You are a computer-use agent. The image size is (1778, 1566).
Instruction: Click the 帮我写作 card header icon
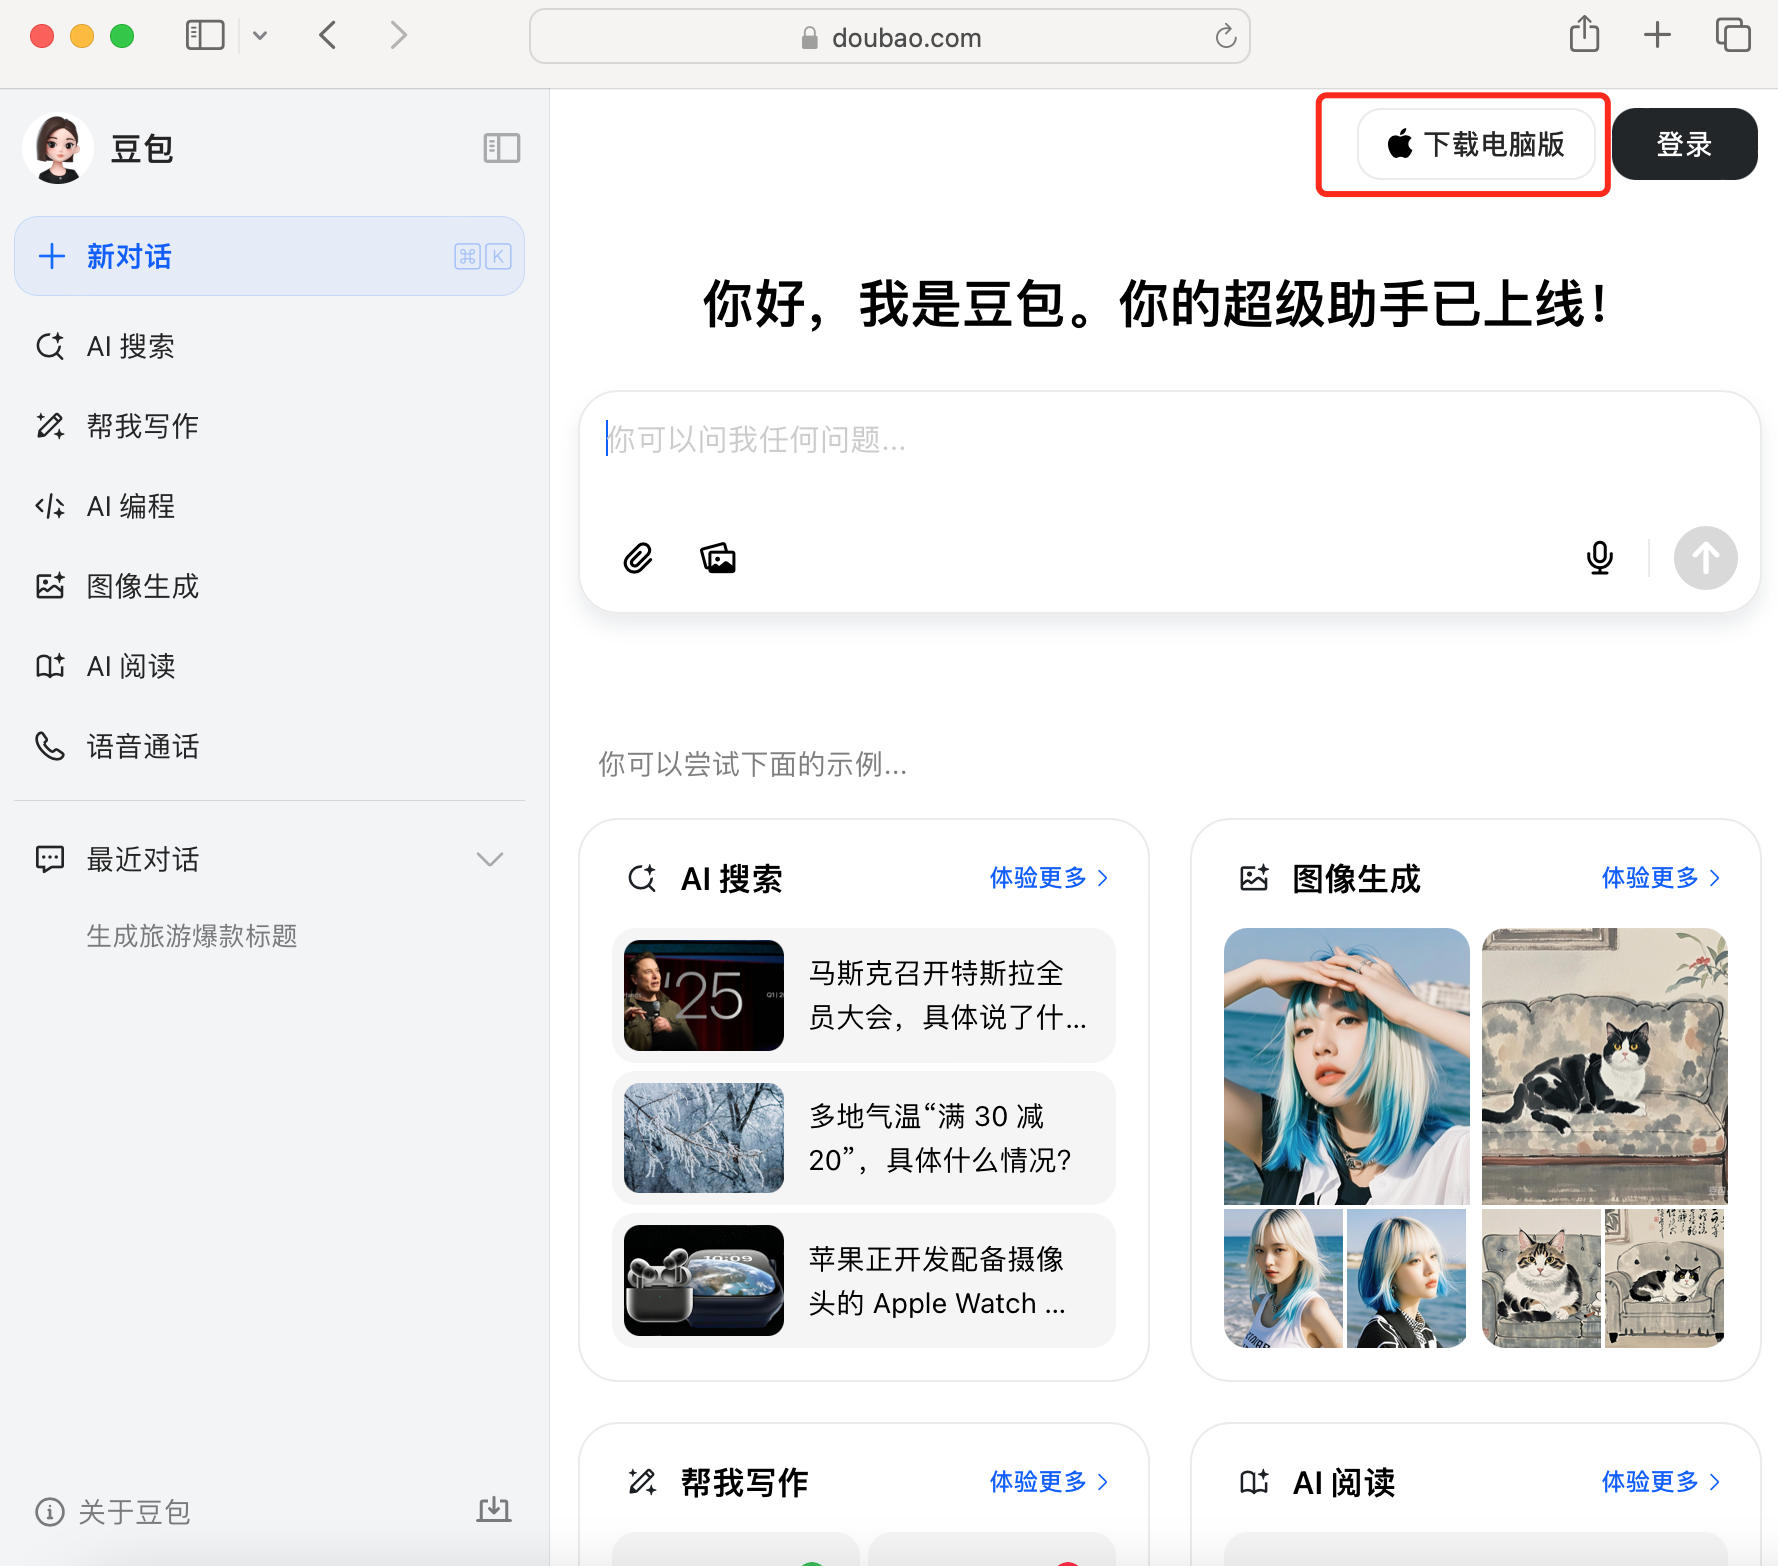[x=642, y=1482]
